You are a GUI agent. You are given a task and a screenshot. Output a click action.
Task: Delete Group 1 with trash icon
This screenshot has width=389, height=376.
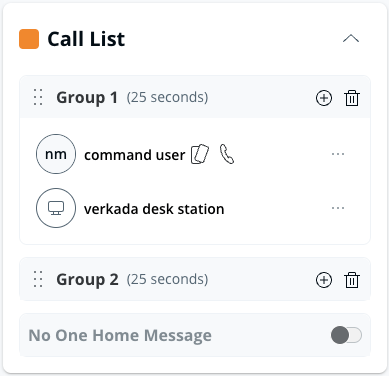[x=352, y=98]
